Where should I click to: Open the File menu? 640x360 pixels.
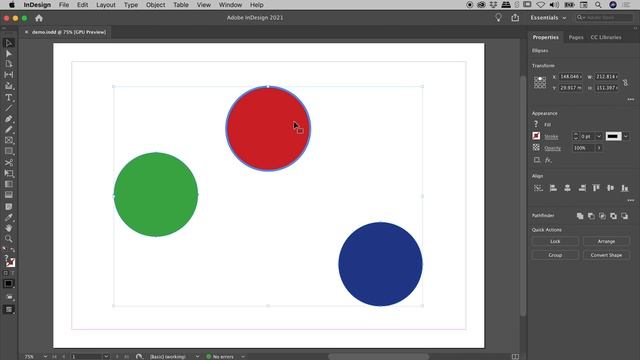(64, 5)
